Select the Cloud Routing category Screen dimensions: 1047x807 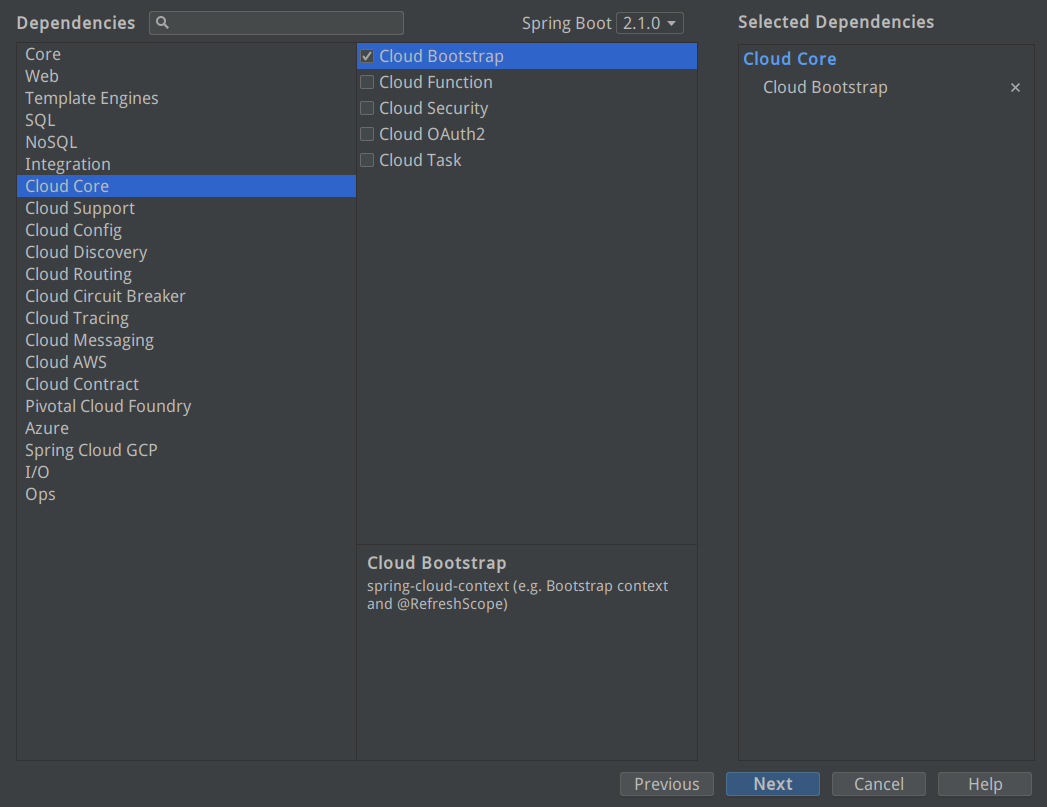pyautogui.click(x=186, y=274)
